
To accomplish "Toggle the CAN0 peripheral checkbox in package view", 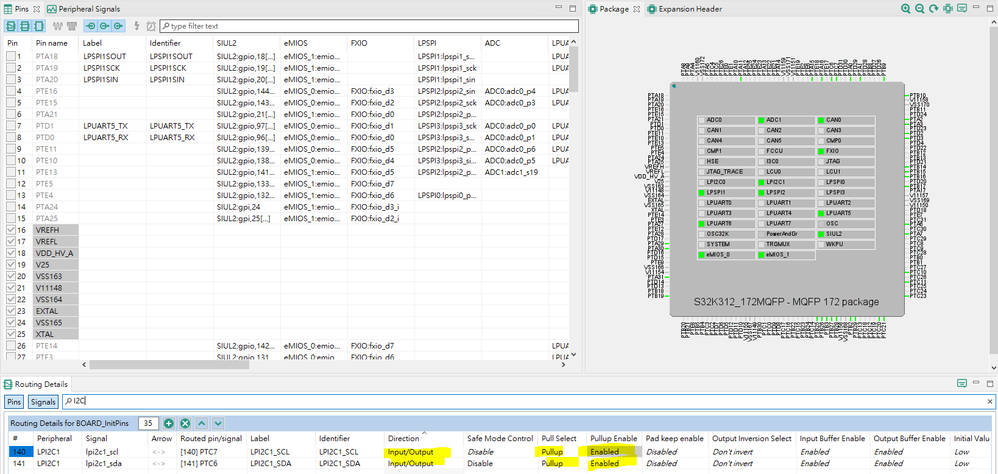I will click(821, 120).
